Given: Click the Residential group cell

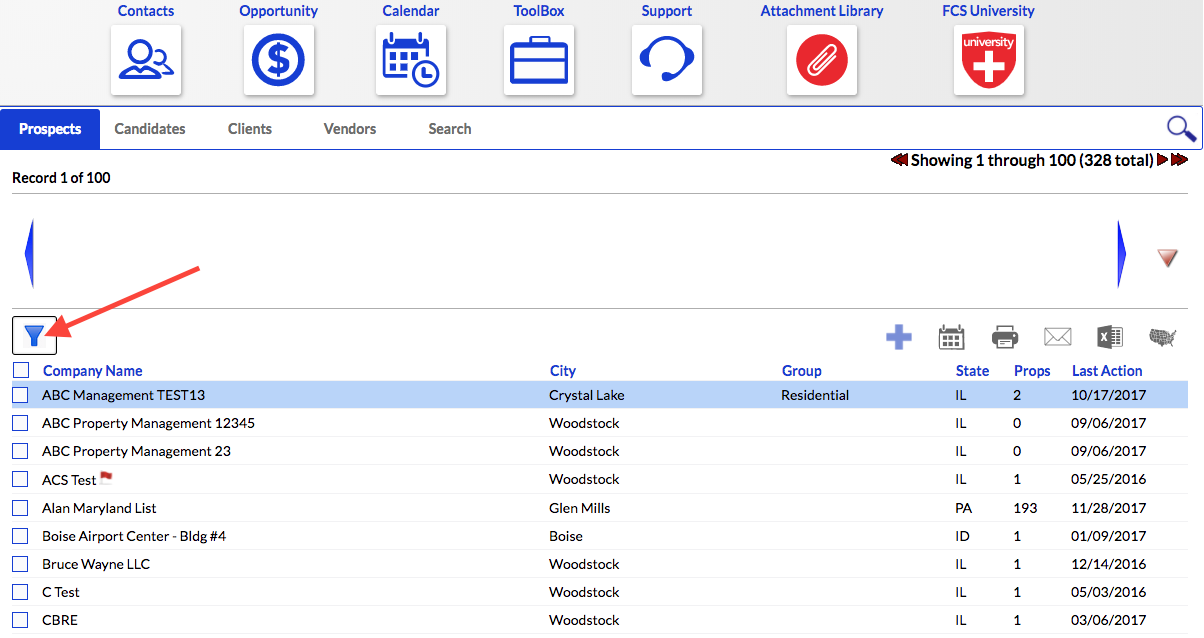Looking at the screenshot, I should coord(815,395).
